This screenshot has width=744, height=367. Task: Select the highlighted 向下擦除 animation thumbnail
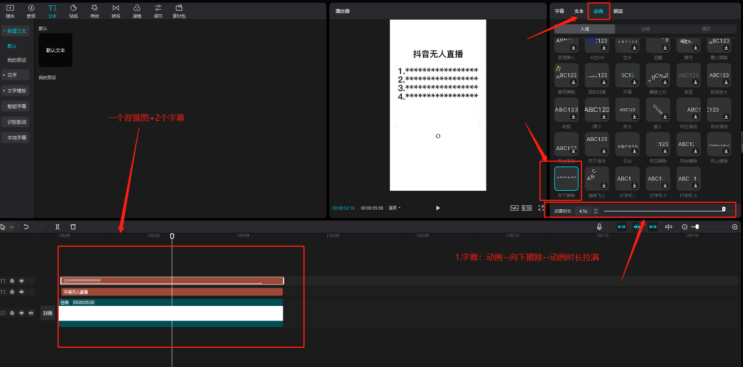click(566, 179)
